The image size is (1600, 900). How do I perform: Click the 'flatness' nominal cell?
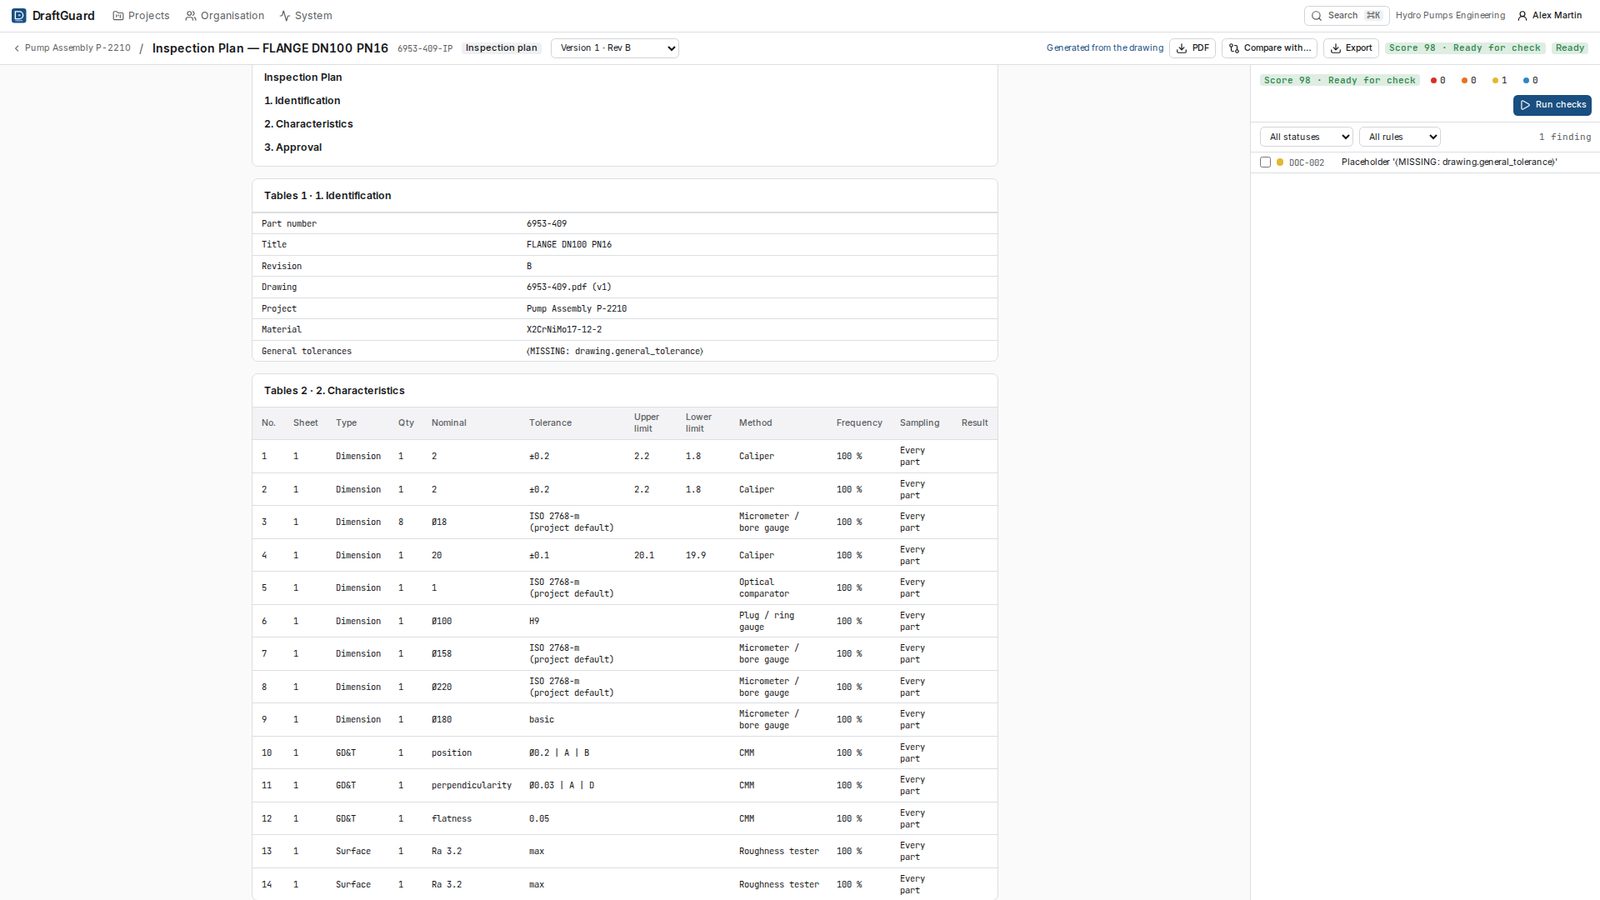(x=451, y=818)
